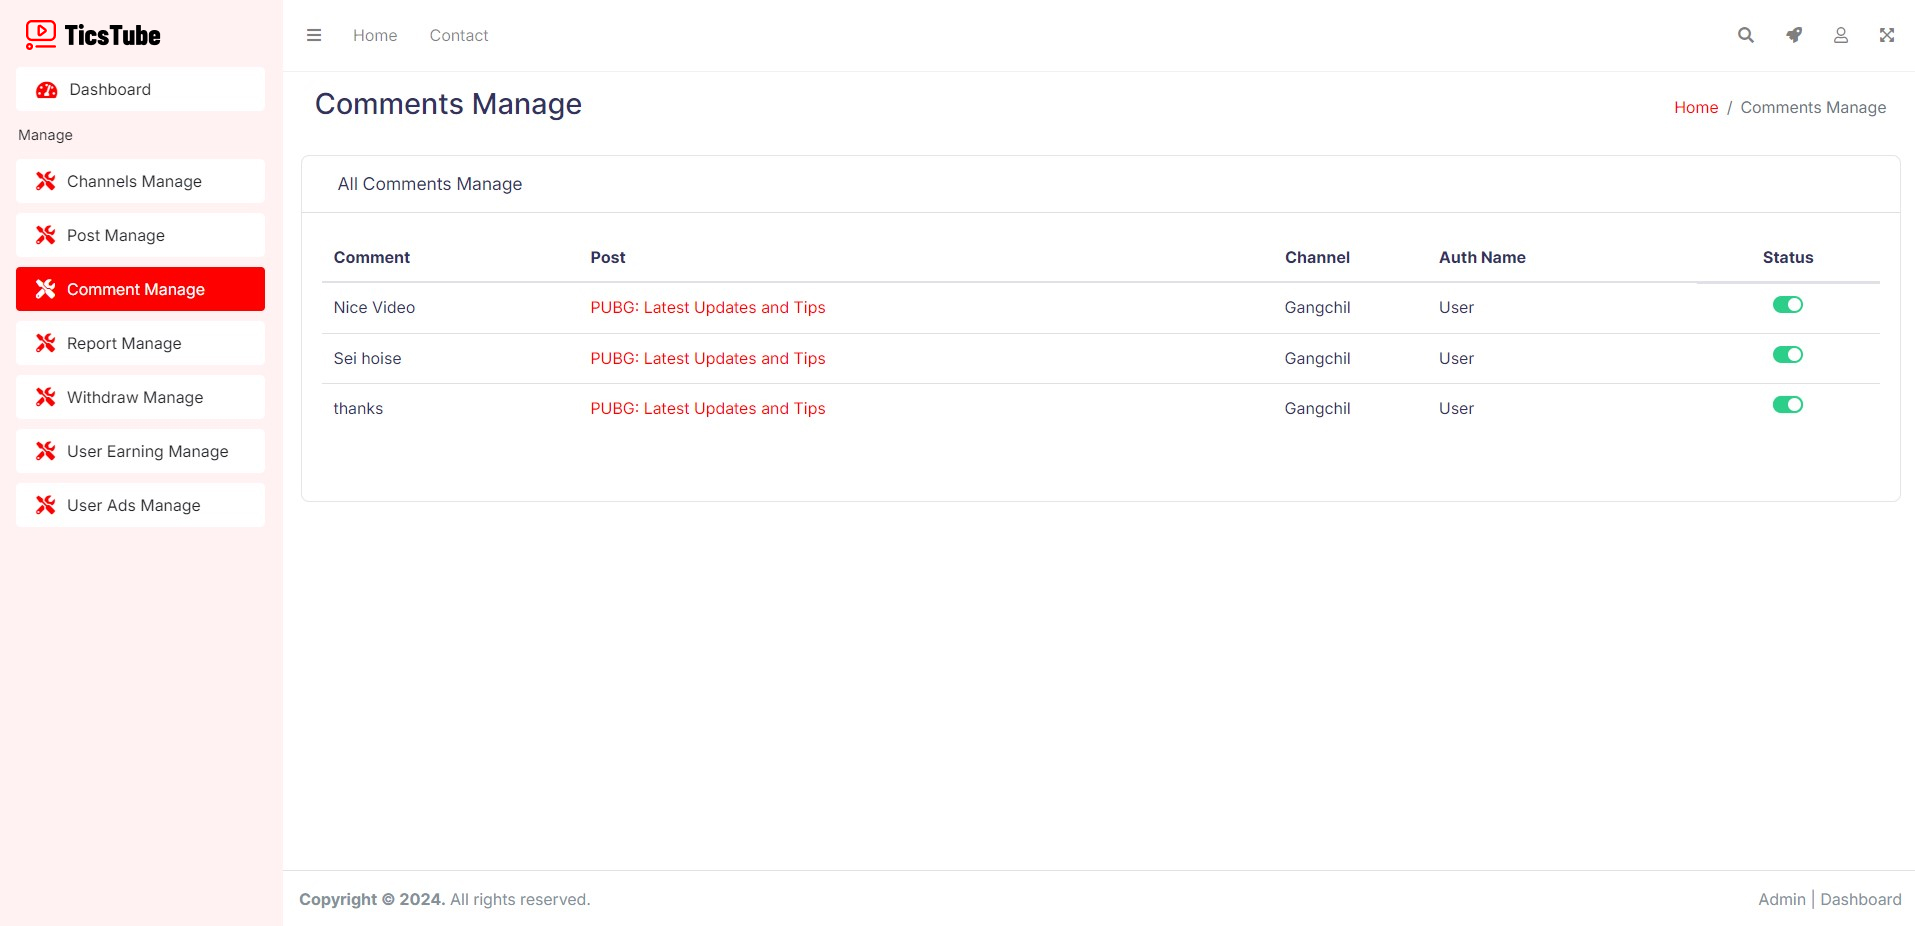Click the Comment column header
The height and width of the screenshot is (926, 1915).
point(371,258)
